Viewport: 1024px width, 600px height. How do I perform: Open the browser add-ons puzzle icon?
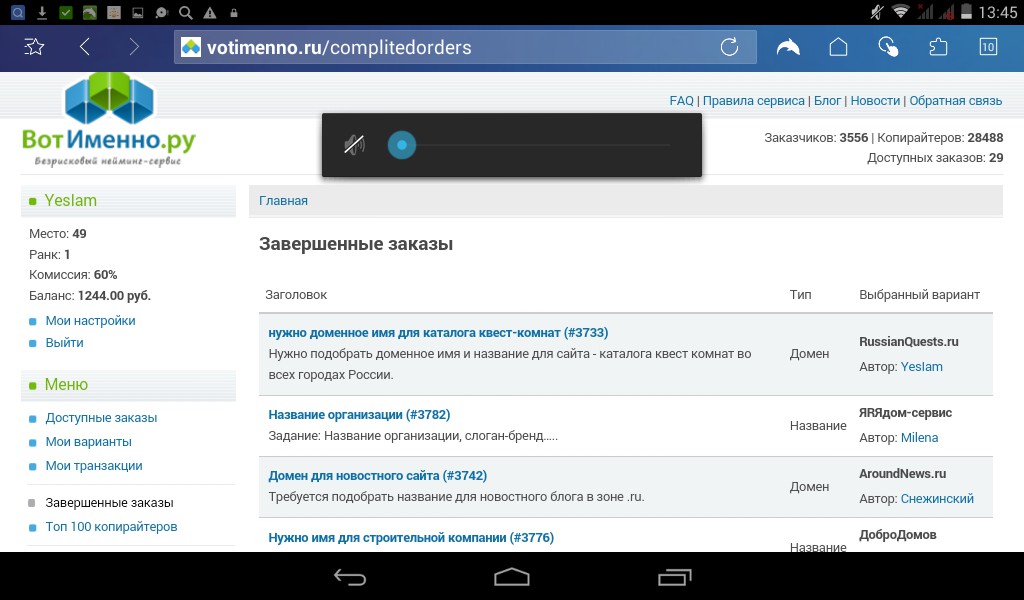[938, 47]
